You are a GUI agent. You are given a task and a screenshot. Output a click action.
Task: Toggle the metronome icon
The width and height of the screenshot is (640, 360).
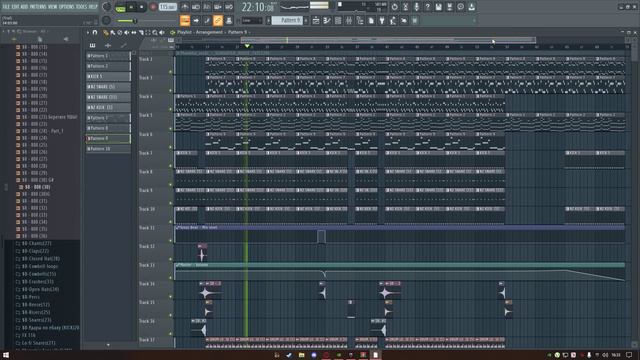pos(185,7)
